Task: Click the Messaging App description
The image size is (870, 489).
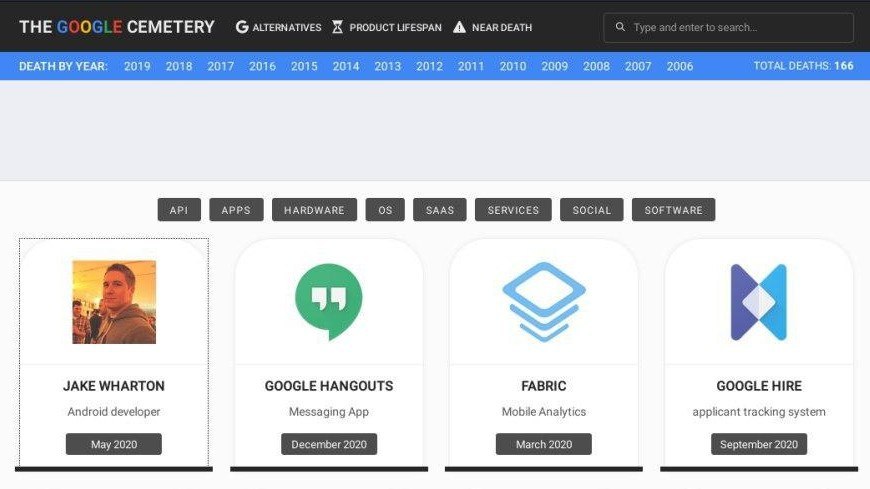Action: (x=328, y=412)
